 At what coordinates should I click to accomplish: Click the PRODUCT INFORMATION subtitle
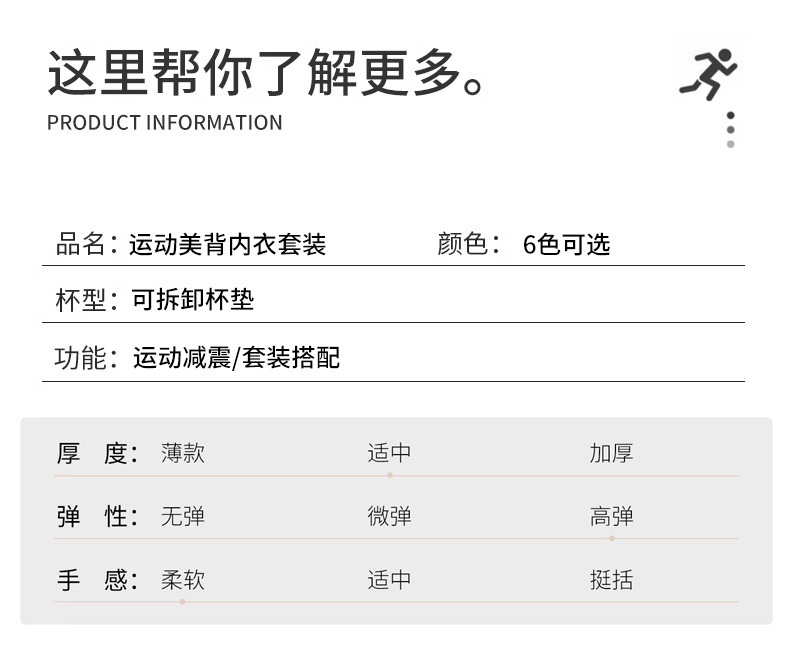point(165,123)
